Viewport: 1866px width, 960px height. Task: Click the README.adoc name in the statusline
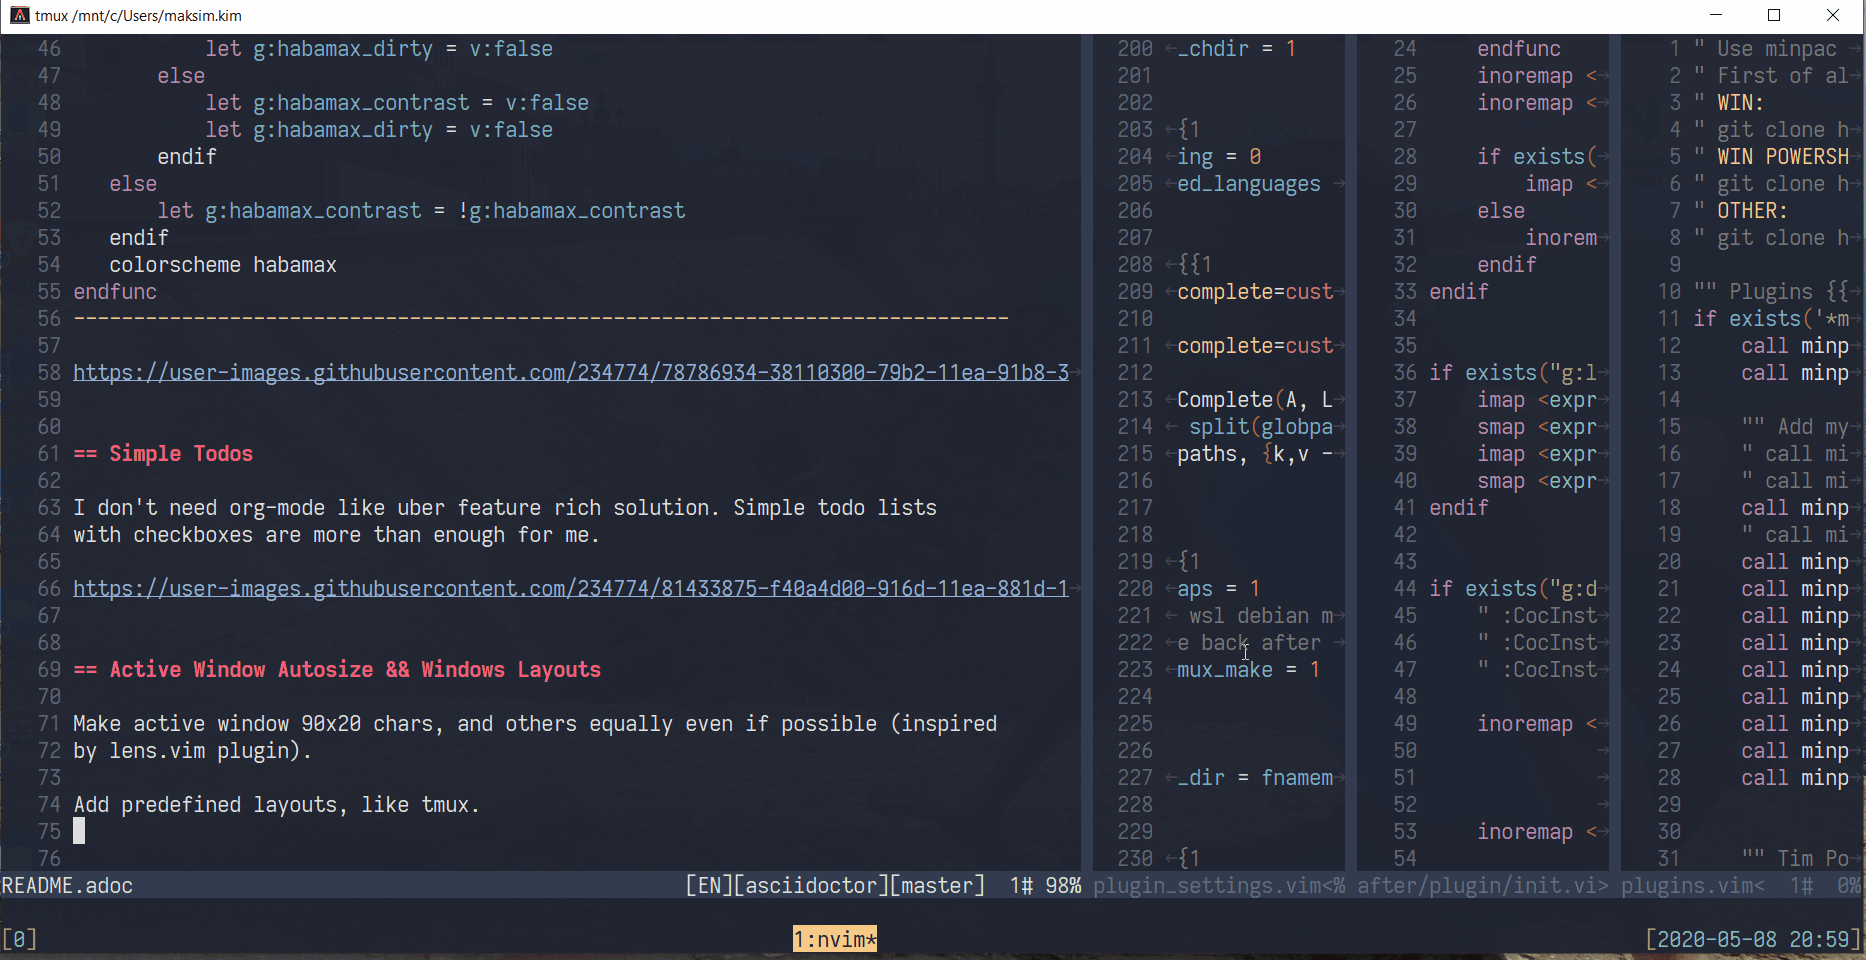(x=66, y=885)
